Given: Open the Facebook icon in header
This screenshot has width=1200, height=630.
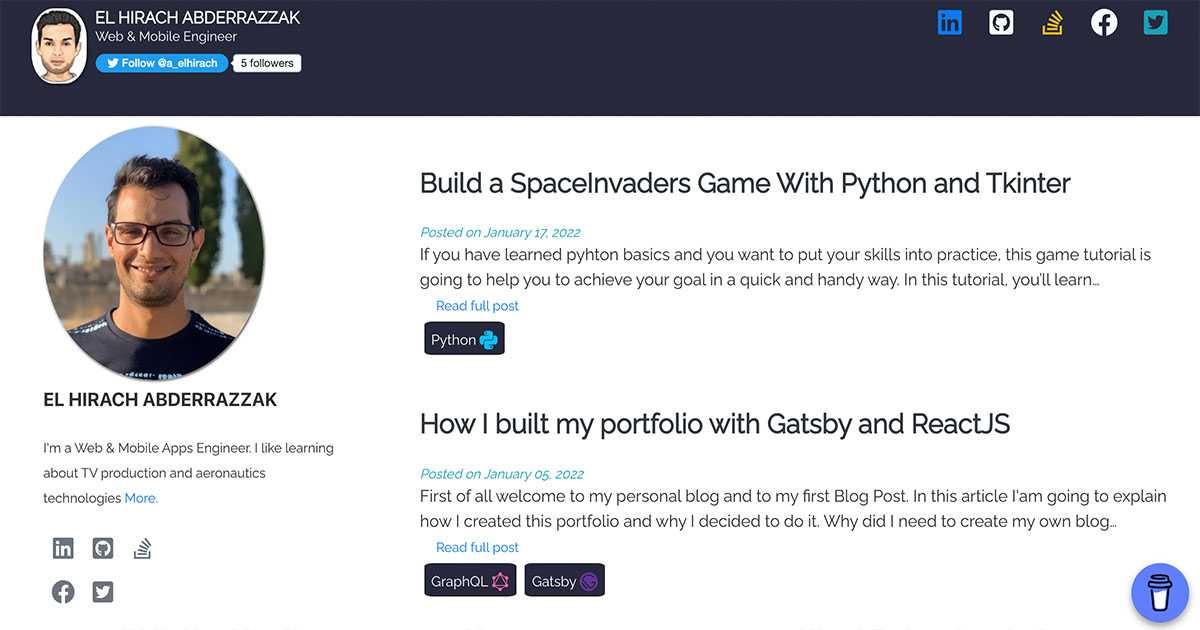Looking at the screenshot, I should tap(1104, 22).
